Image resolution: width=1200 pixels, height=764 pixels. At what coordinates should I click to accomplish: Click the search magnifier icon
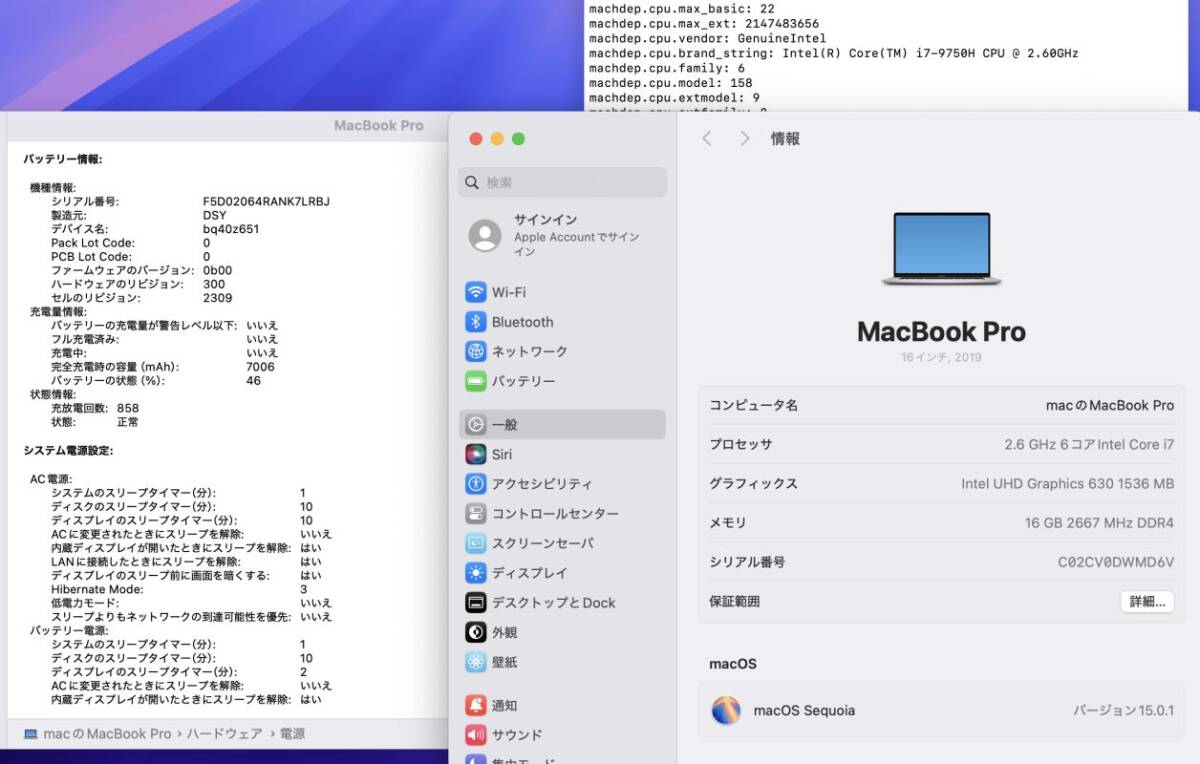pyautogui.click(x=473, y=183)
